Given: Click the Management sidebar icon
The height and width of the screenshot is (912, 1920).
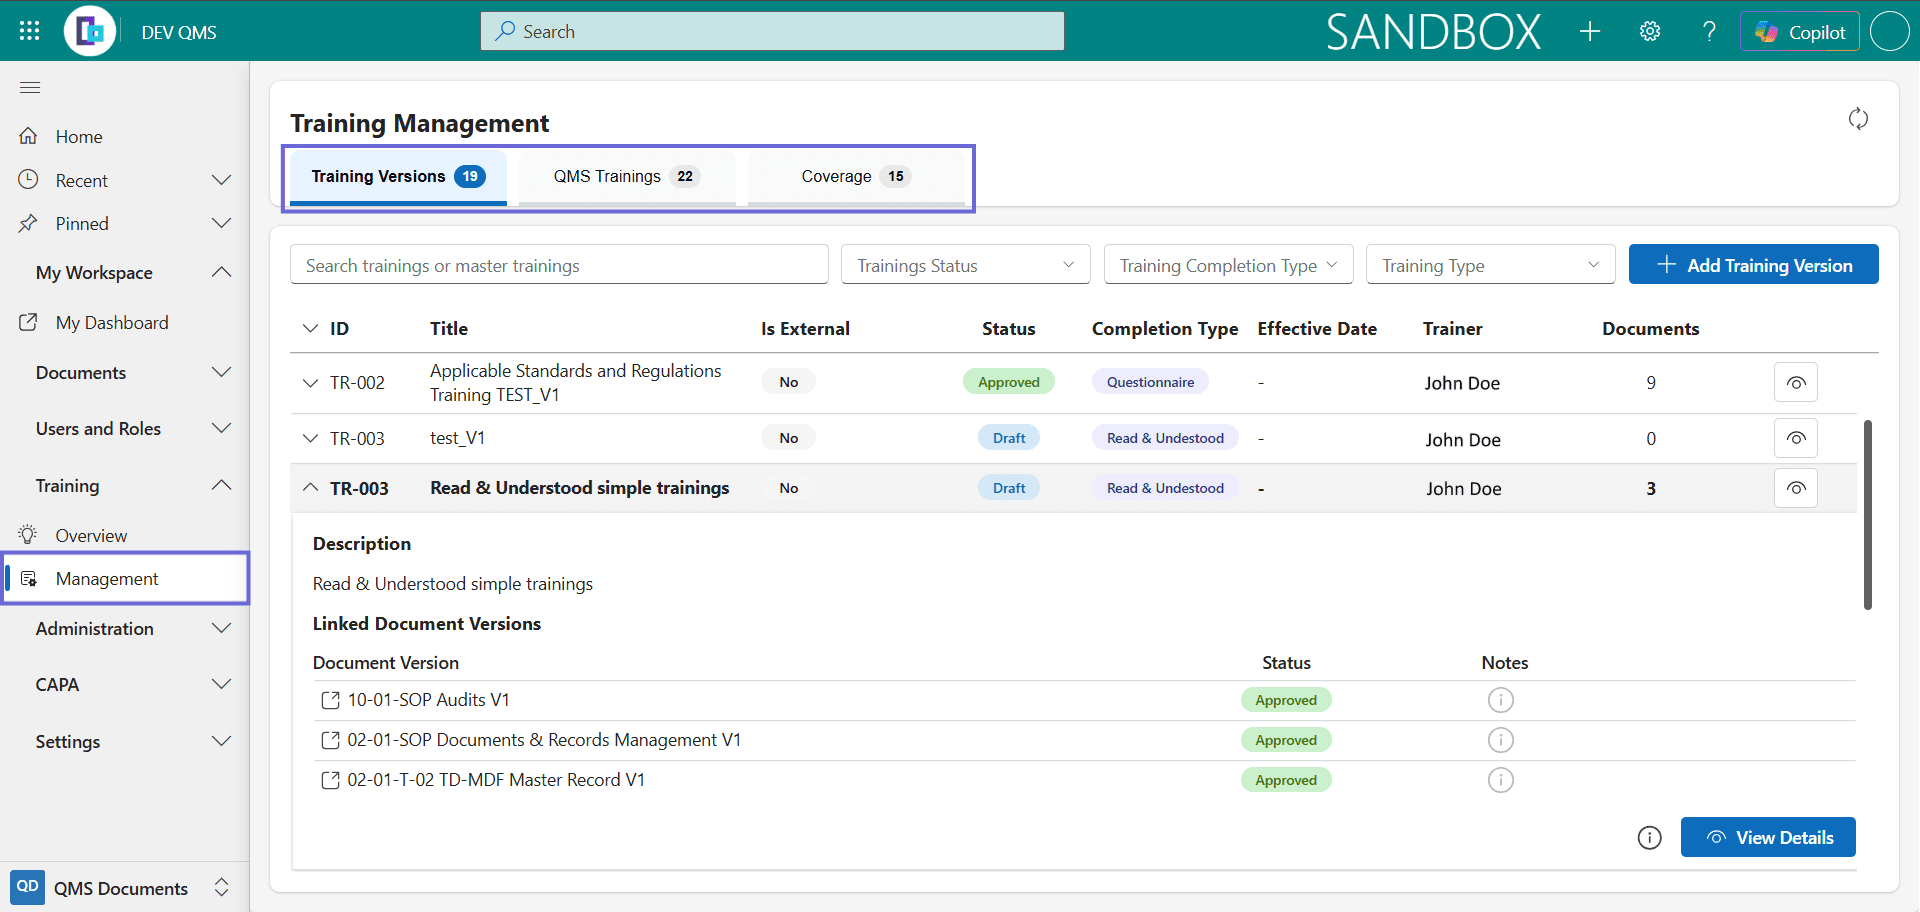Looking at the screenshot, I should coord(28,579).
